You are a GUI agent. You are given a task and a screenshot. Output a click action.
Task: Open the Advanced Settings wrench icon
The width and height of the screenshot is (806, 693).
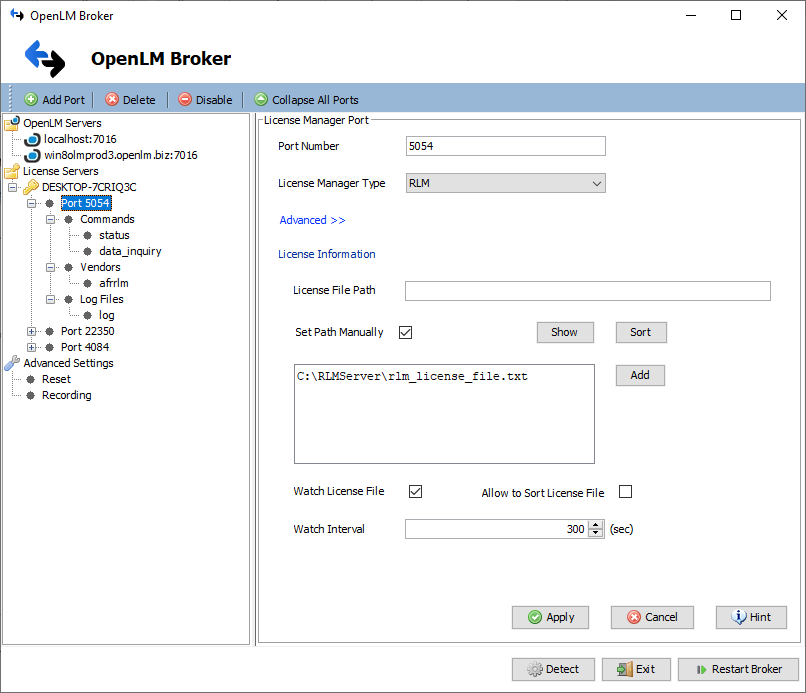[12, 363]
